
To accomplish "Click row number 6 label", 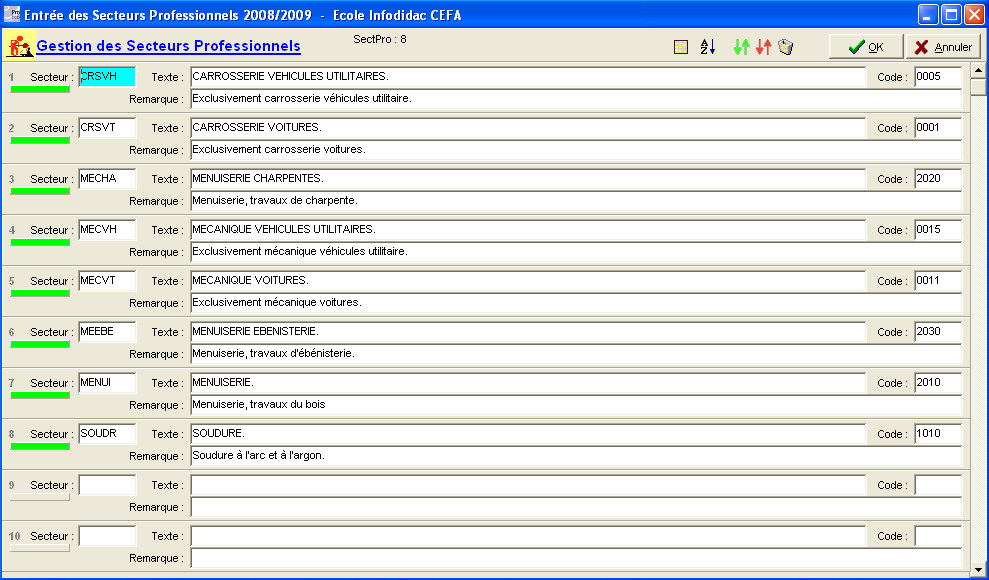I will (12, 332).
